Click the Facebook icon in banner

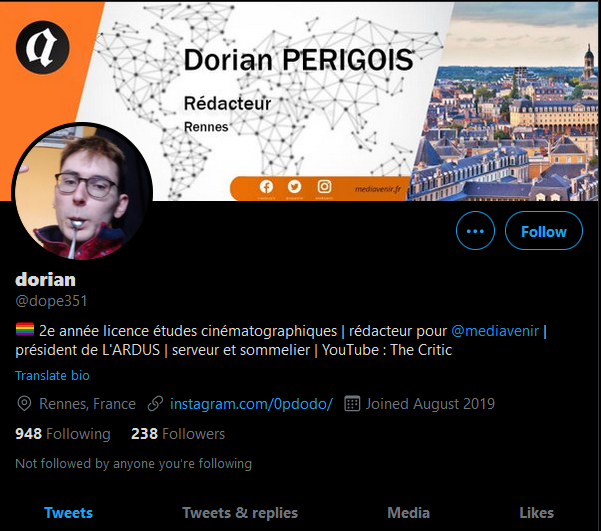click(x=266, y=187)
